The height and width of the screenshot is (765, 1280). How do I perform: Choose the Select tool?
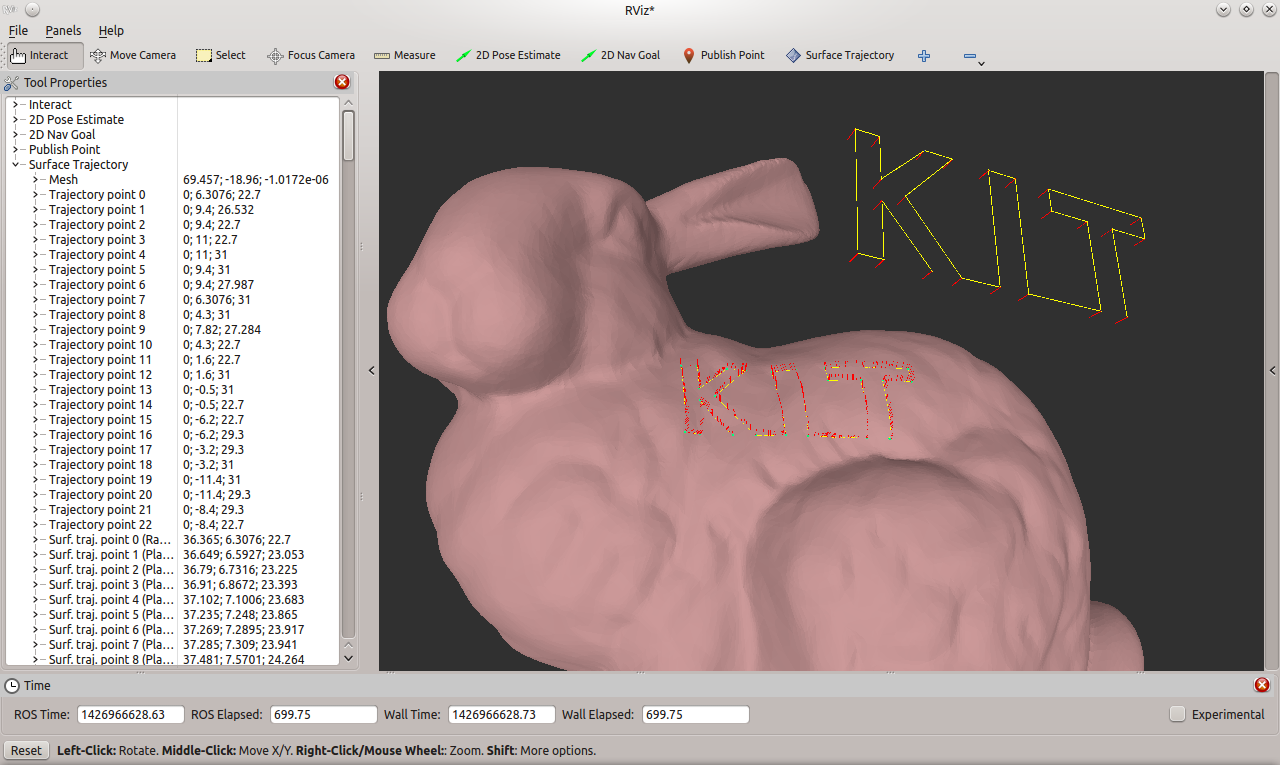point(220,55)
